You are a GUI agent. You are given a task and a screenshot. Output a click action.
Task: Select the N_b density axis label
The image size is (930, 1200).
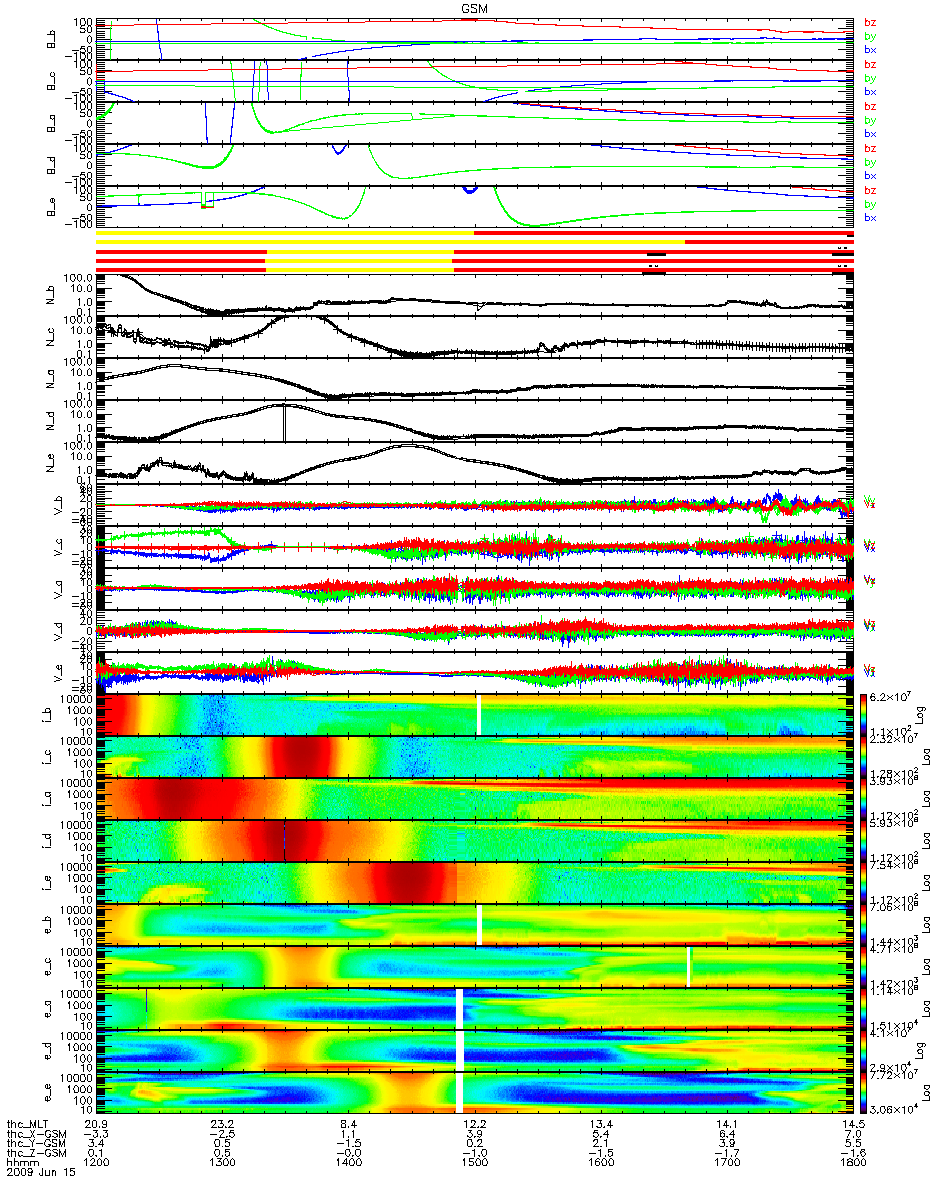pos(50,294)
